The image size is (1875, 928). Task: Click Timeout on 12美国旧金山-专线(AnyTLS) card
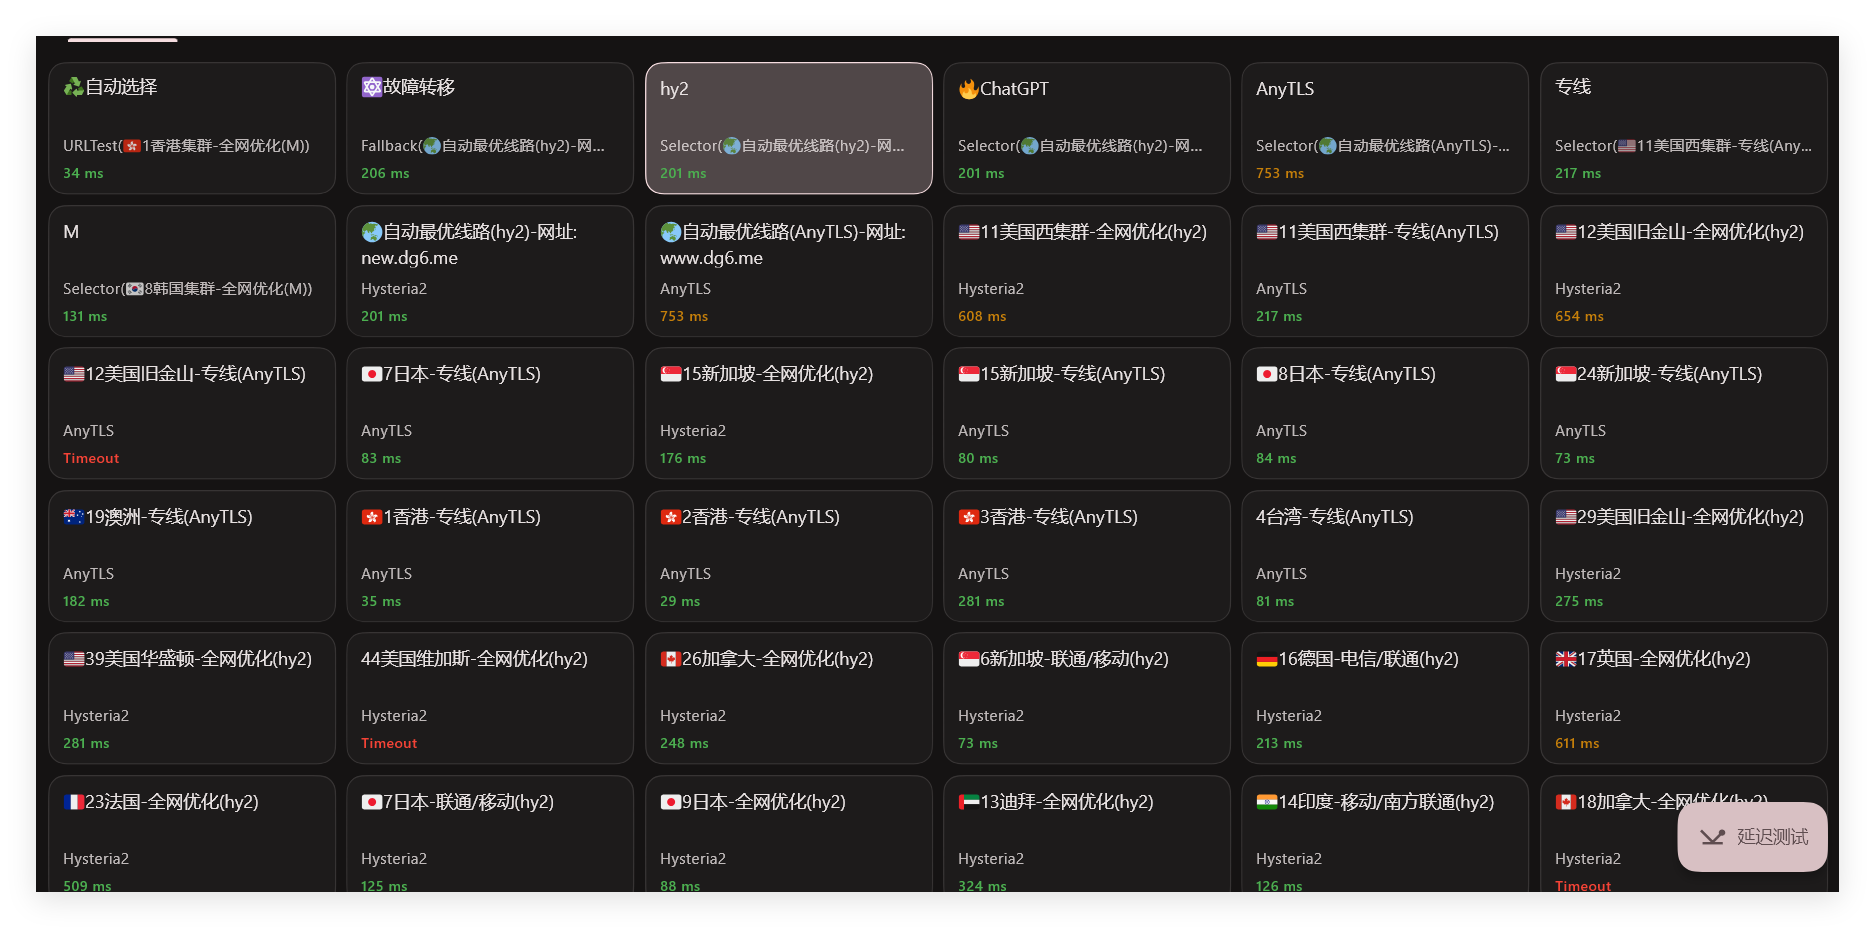click(x=91, y=458)
